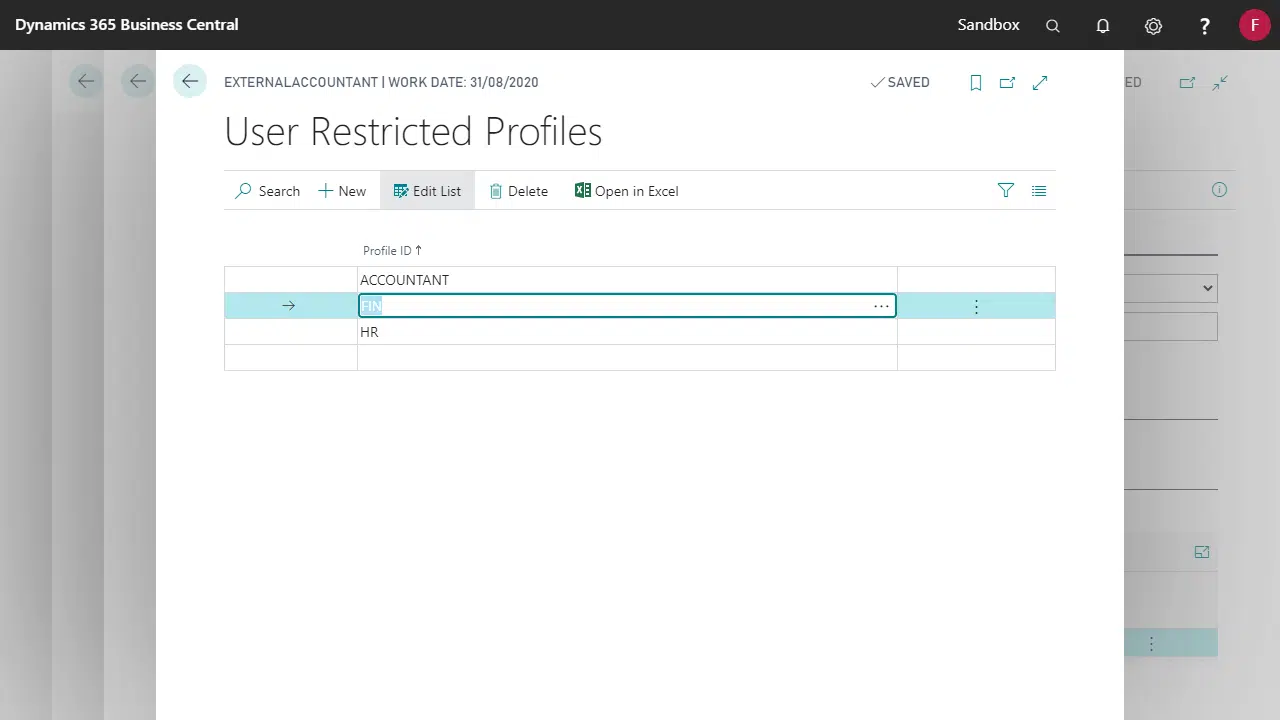Open the filter pane

pyautogui.click(x=1006, y=190)
